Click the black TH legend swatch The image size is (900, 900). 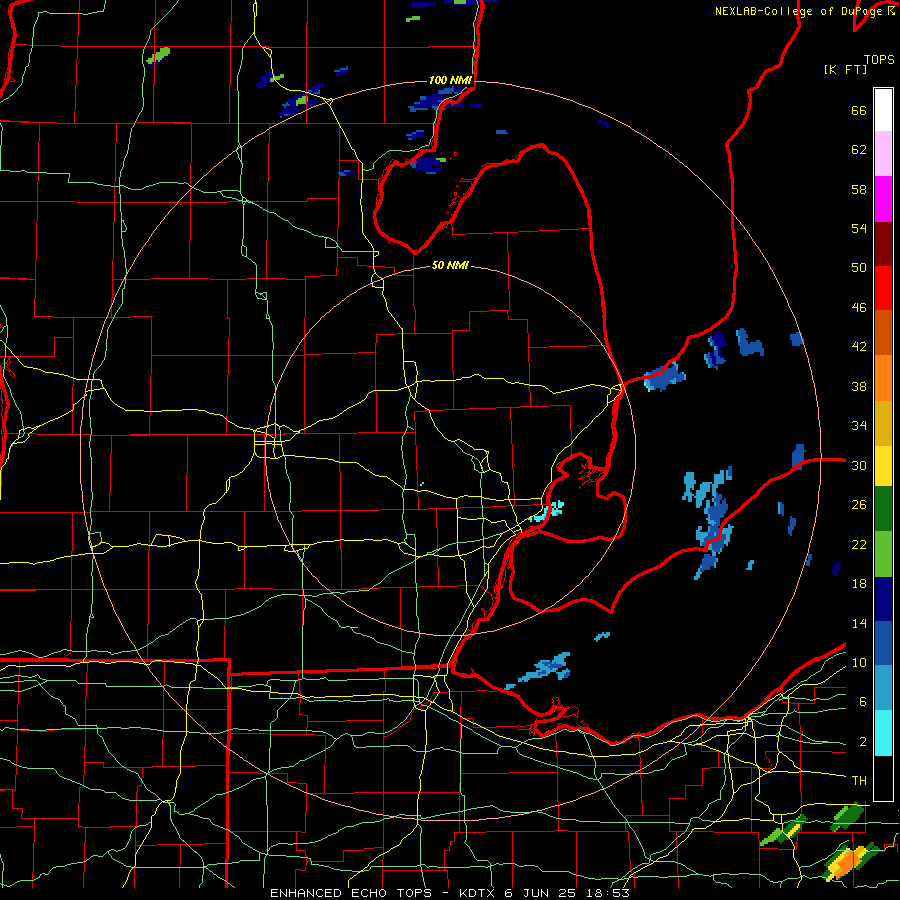coord(883,778)
